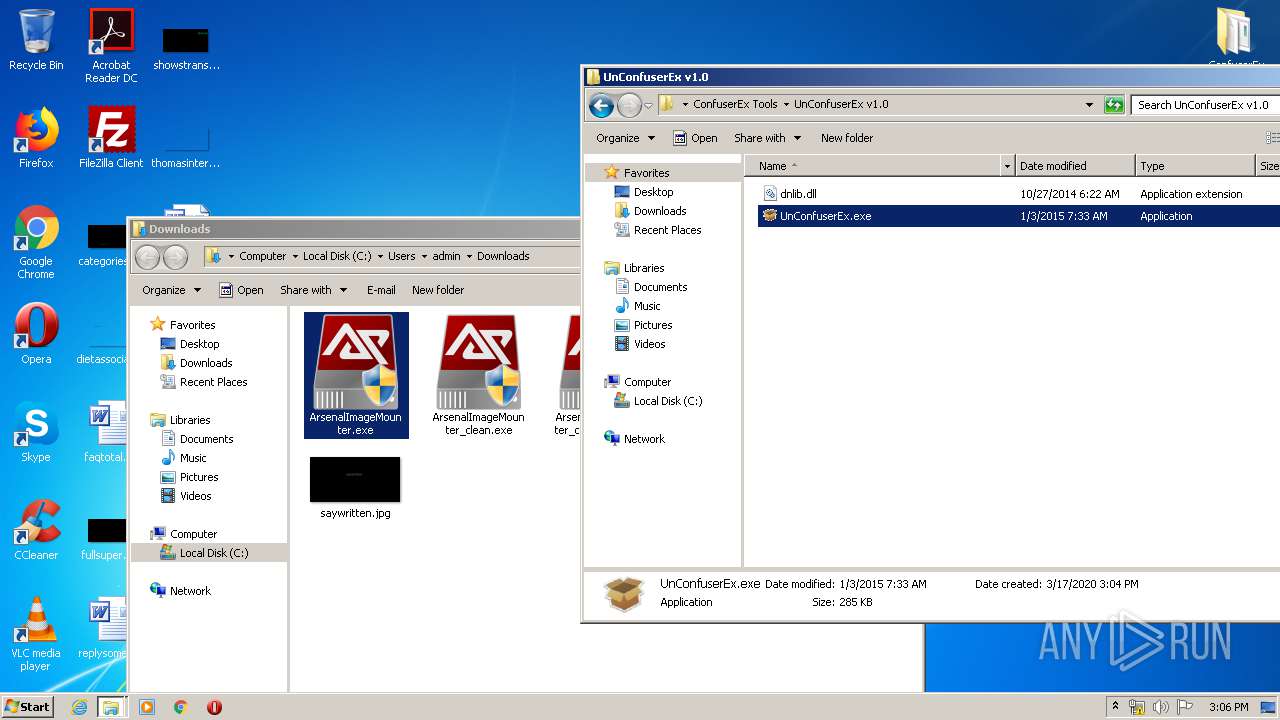Click the Search UnConfuserEx v1.0 field

[1205, 104]
